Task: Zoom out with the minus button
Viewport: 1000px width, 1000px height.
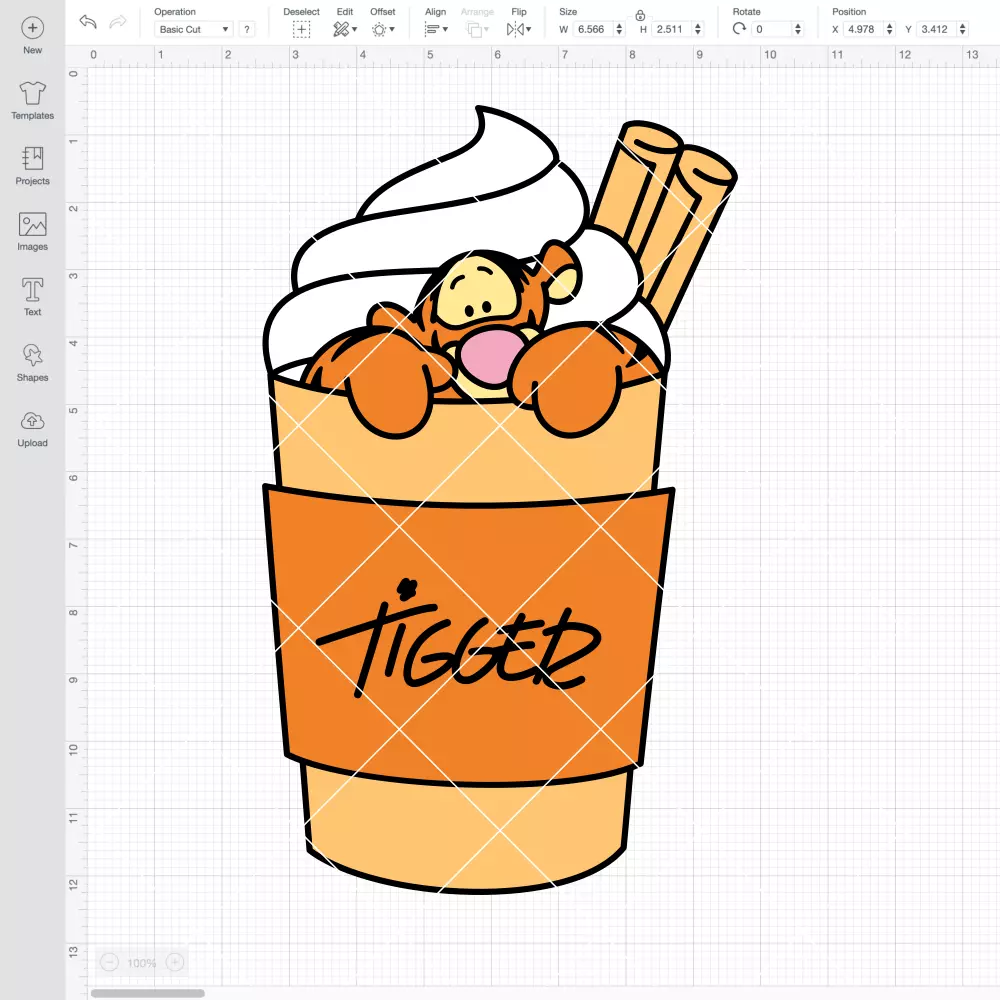Action: point(110,962)
